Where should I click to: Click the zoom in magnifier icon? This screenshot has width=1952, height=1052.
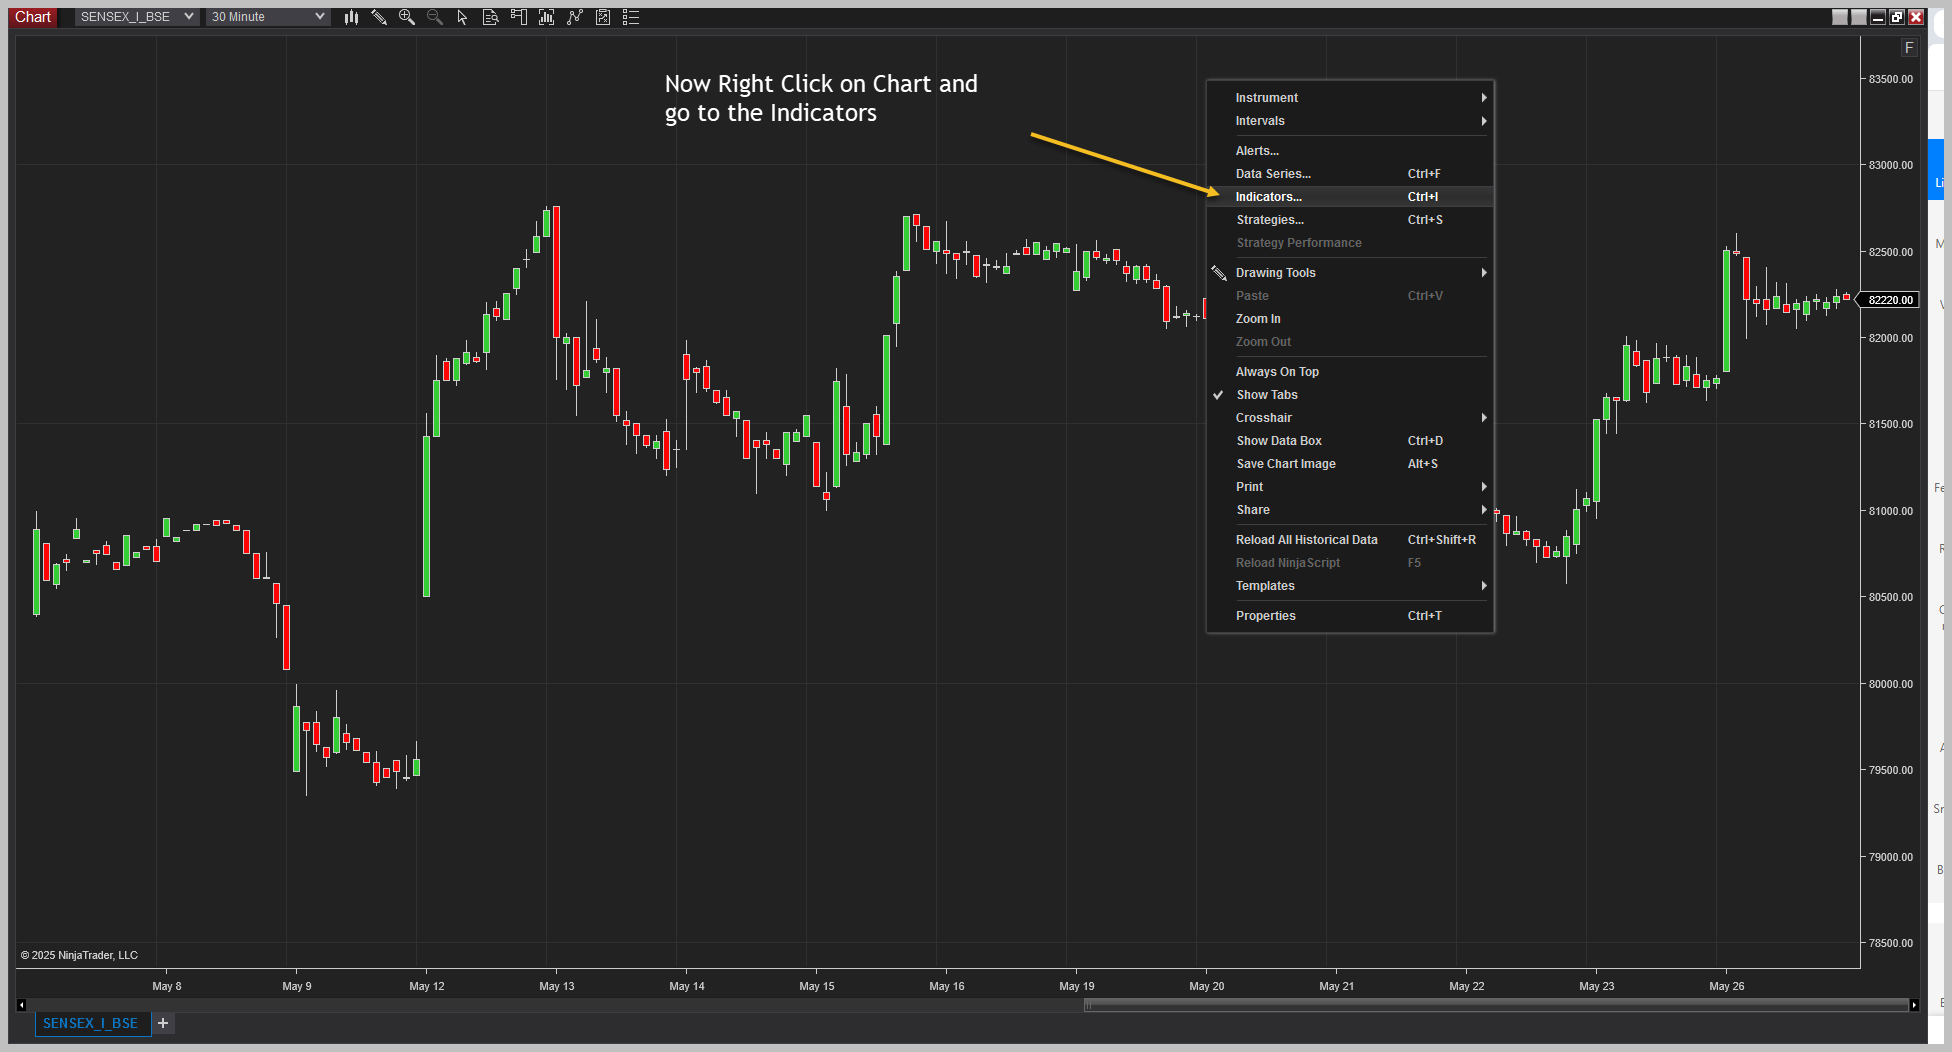click(x=406, y=17)
